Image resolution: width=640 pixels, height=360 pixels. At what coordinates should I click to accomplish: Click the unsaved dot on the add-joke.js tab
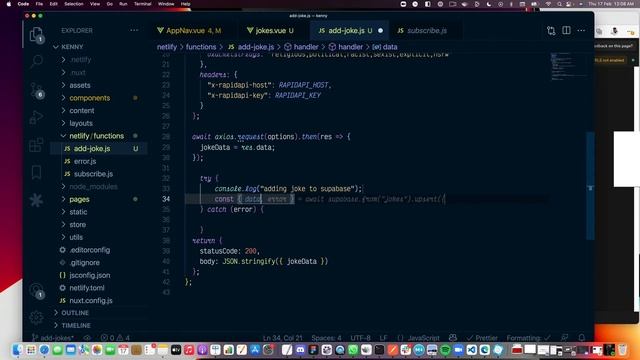point(380,31)
